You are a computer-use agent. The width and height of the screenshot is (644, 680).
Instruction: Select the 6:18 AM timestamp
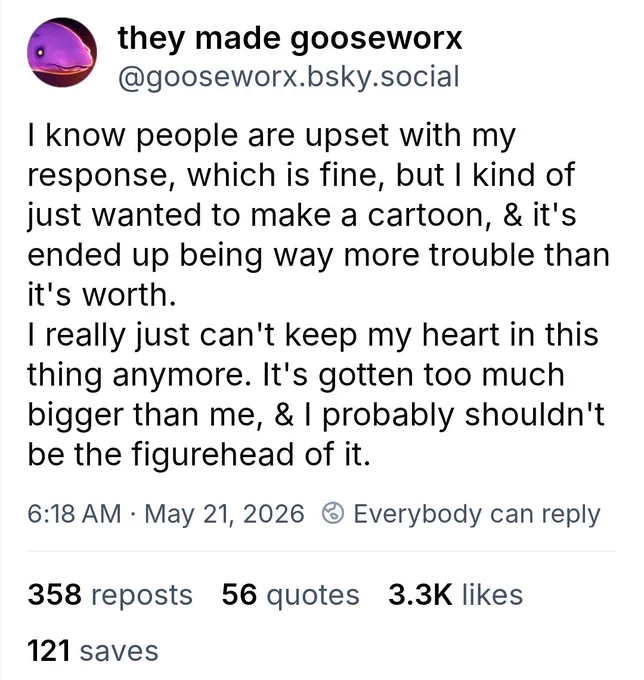tap(74, 514)
